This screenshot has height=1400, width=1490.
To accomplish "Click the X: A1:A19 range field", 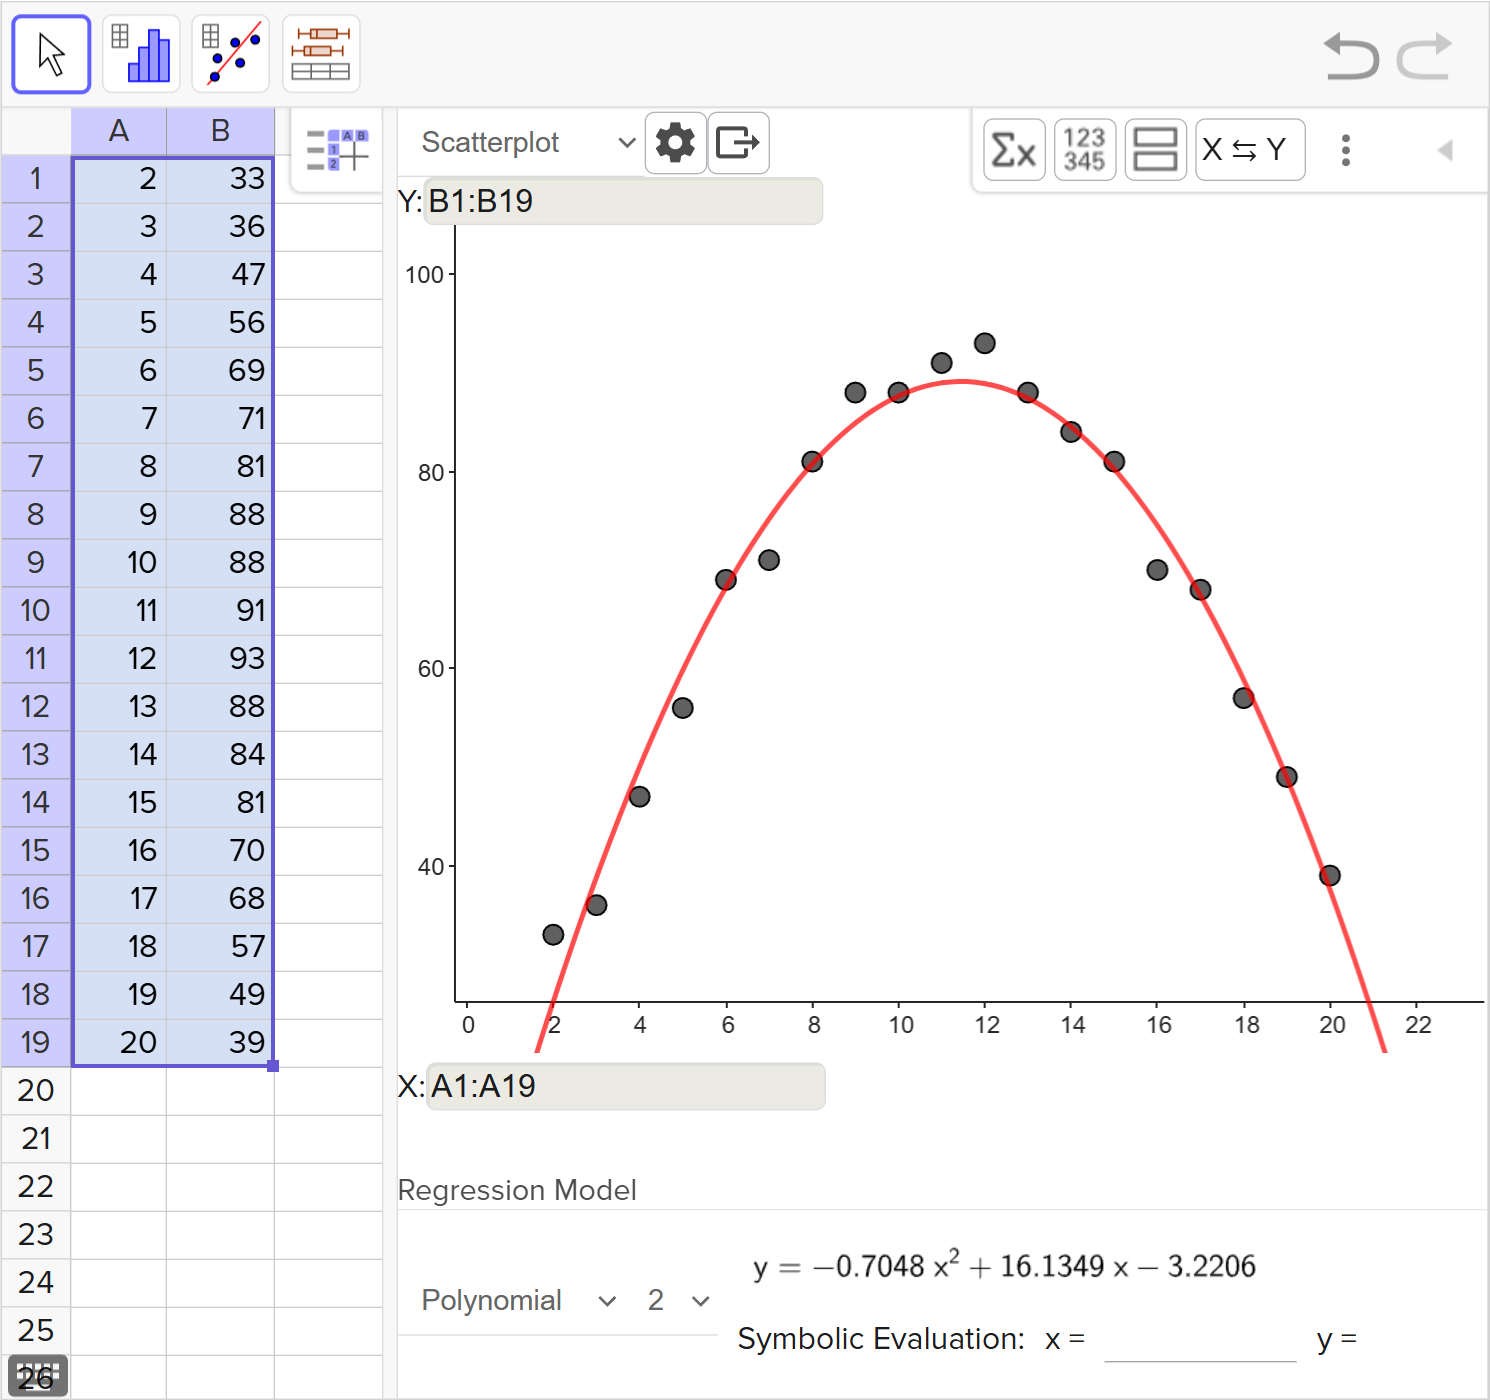I will 625,1086.
